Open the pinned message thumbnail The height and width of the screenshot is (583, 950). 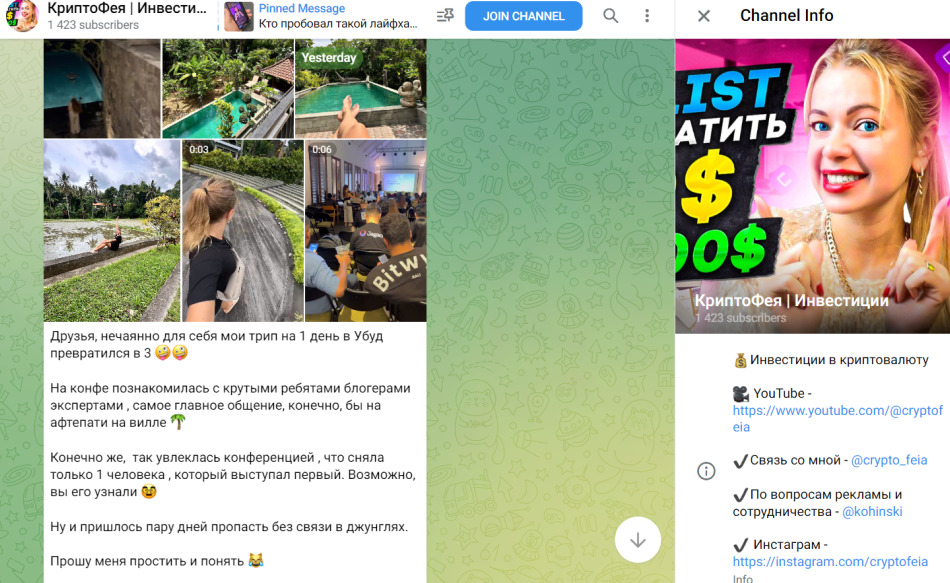pyautogui.click(x=239, y=16)
